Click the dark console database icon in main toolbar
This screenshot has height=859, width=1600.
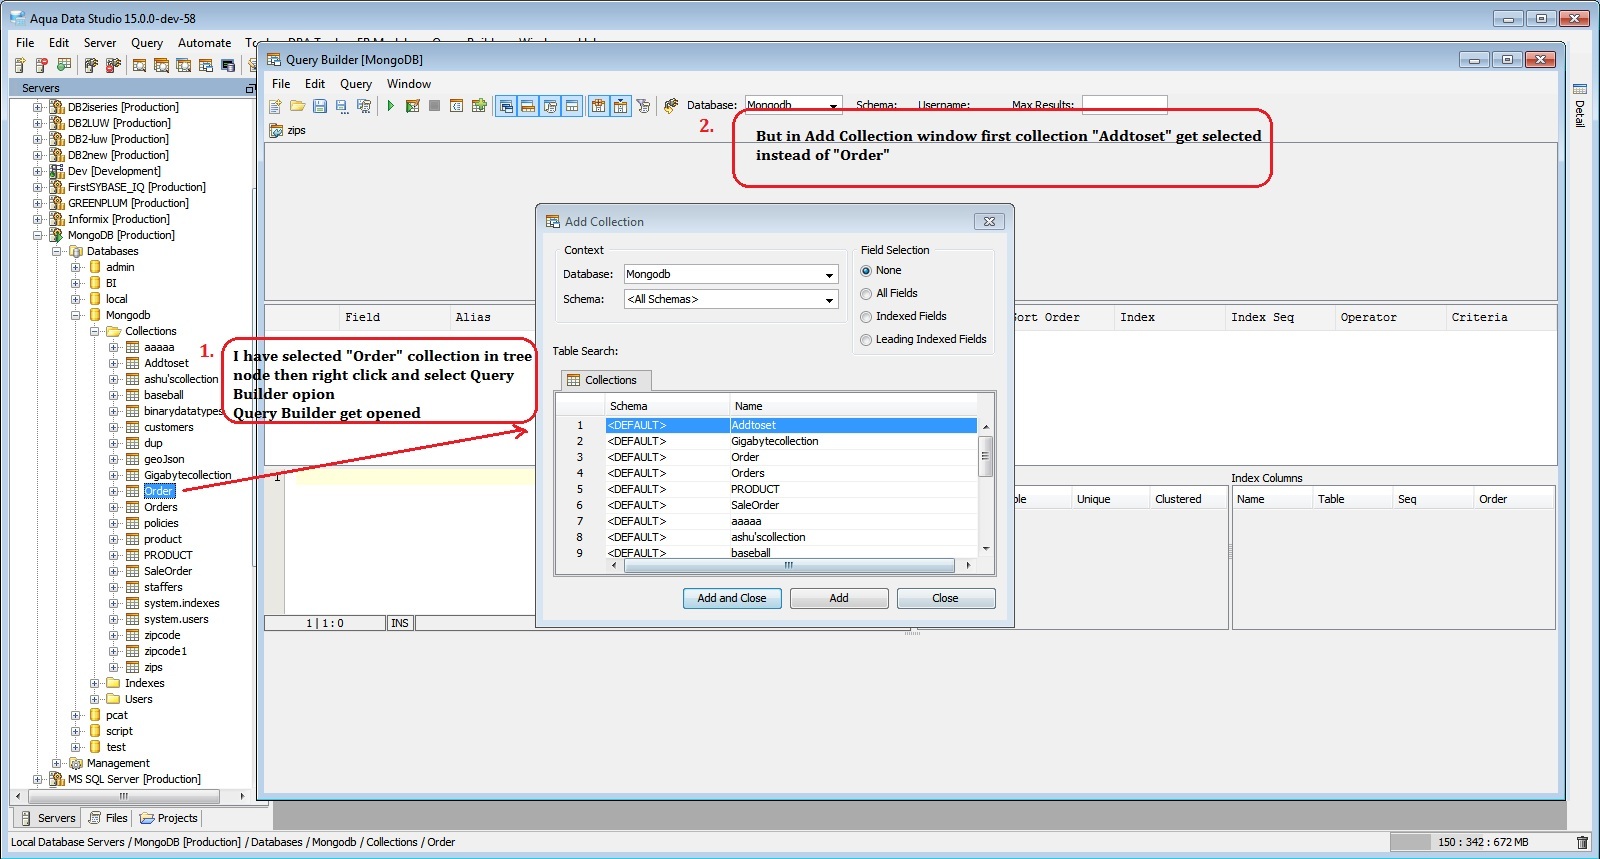[228, 65]
